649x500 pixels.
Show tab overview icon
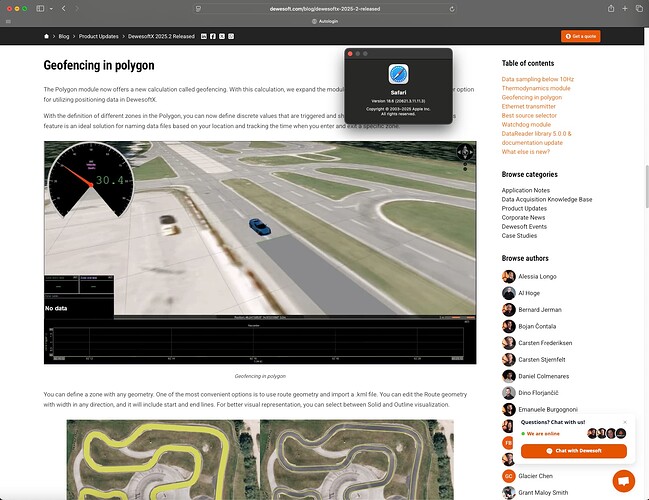pos(639,8)
